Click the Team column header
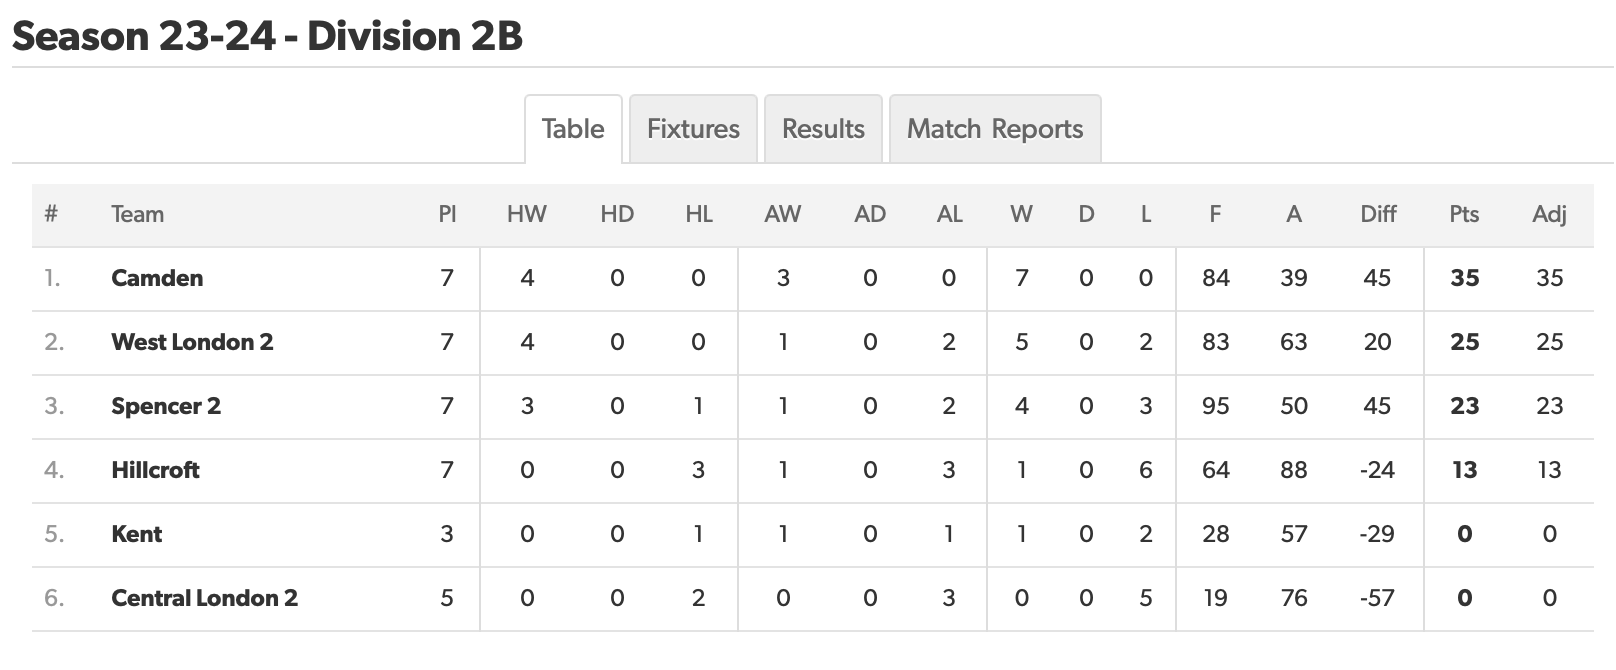1616x670 pixels. point(137,214)
